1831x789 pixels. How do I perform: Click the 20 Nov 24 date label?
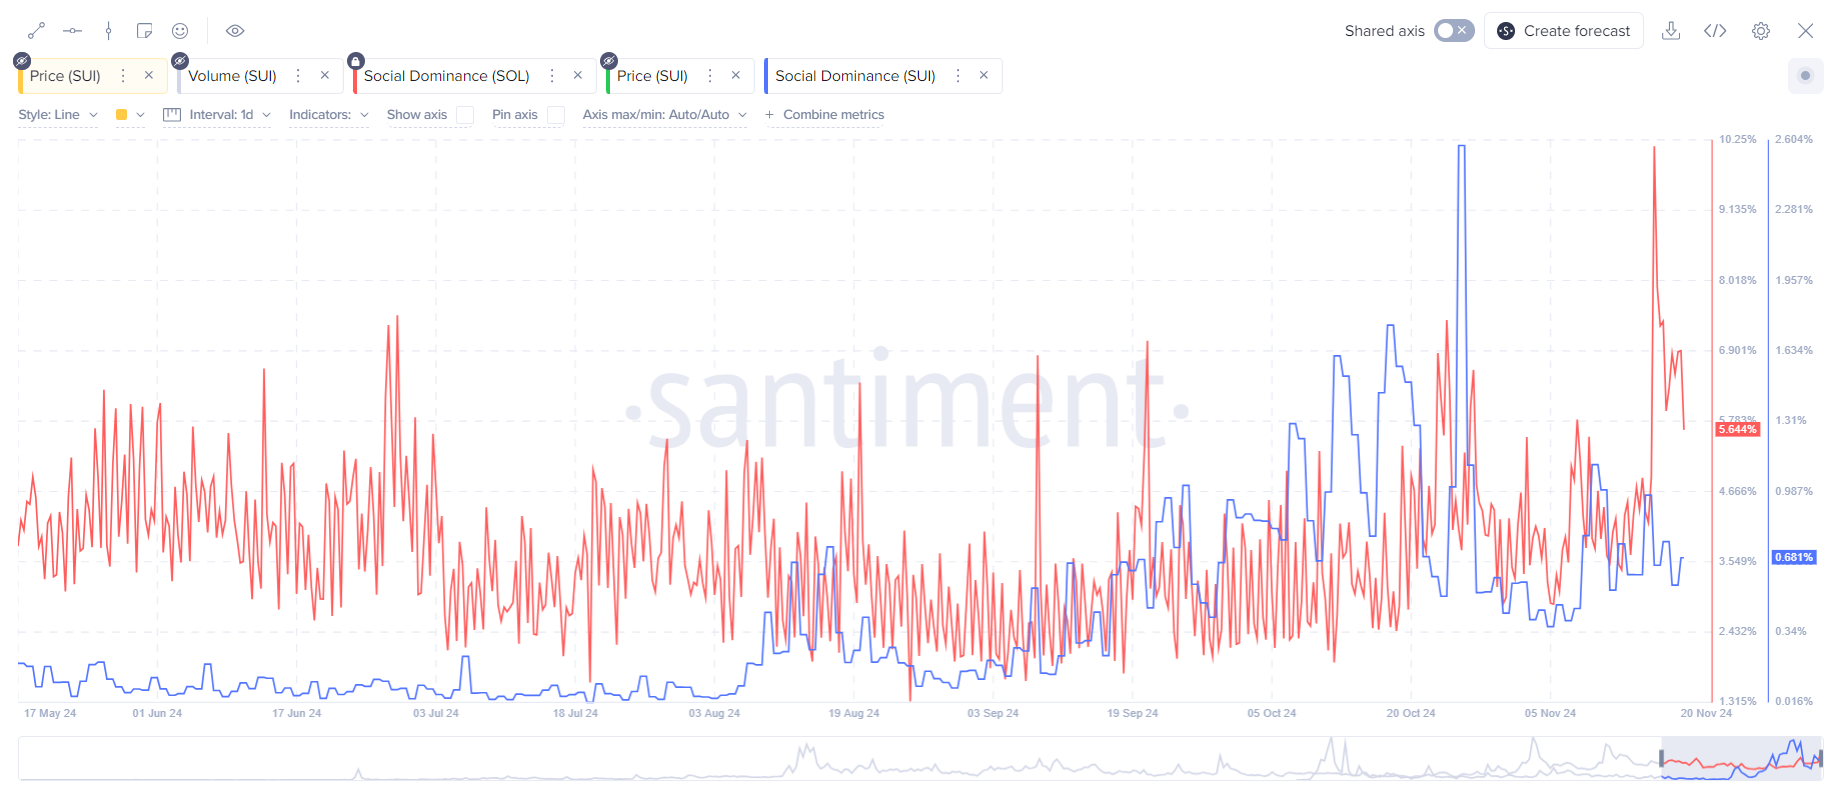coord(1706,713)
